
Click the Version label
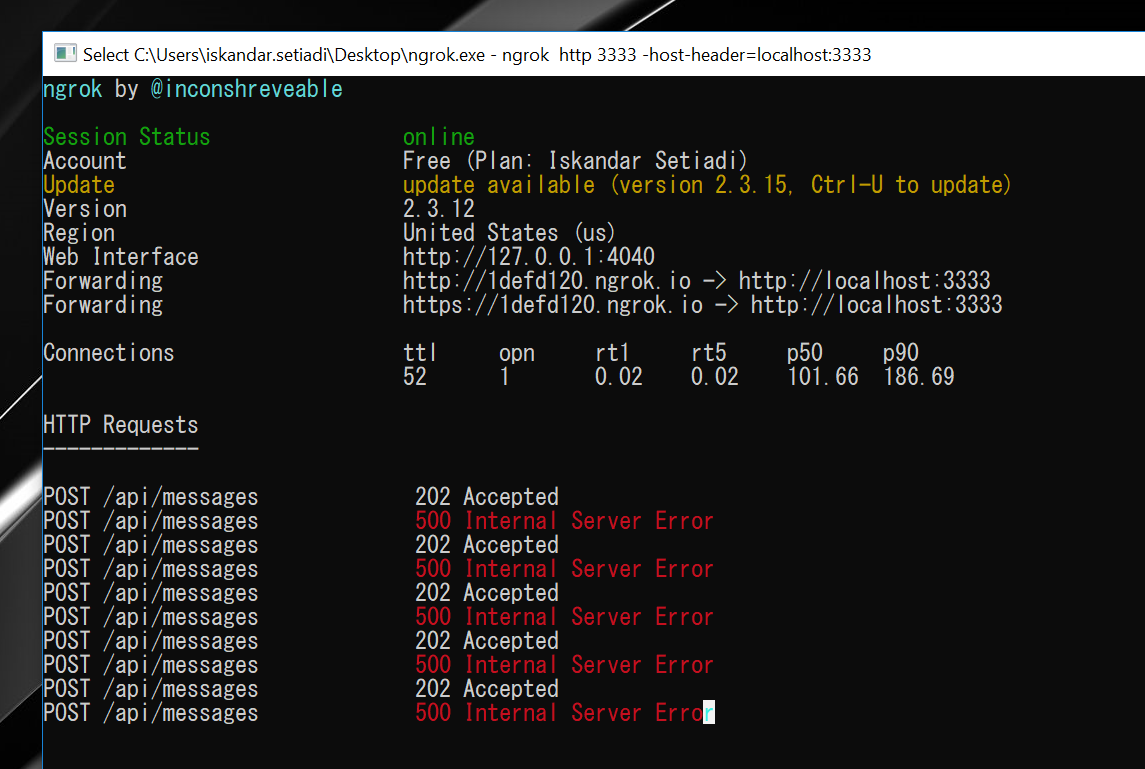pos(85,209)
